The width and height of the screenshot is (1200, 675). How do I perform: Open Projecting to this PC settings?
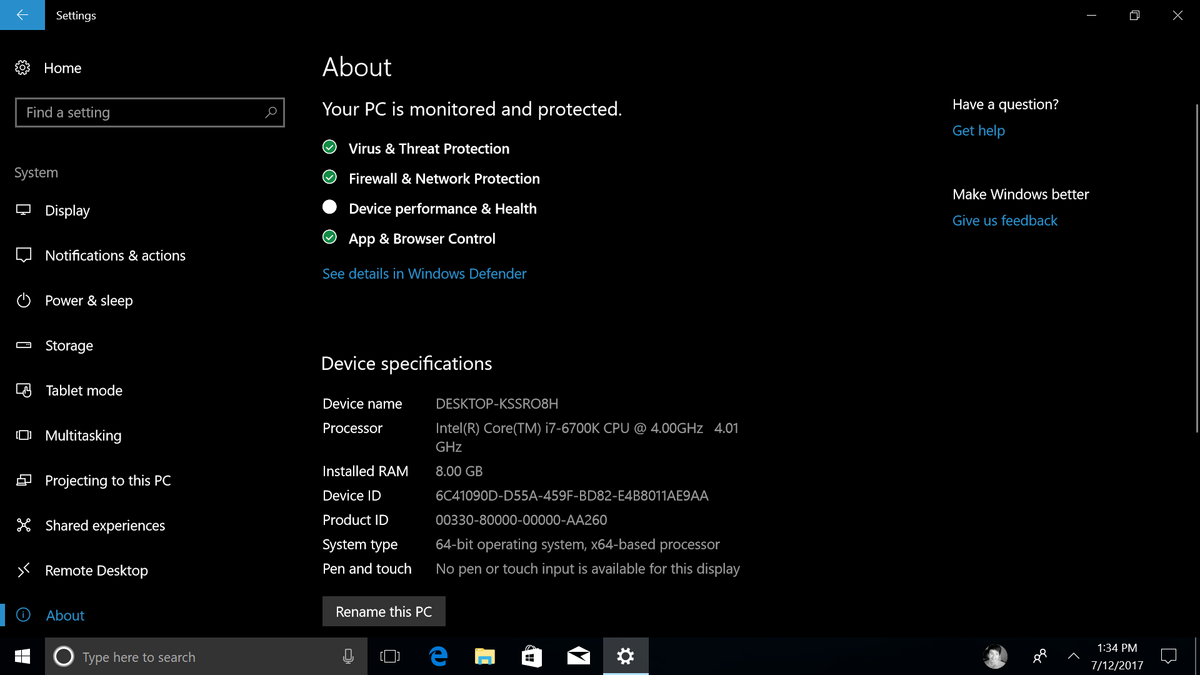(24, 480)
